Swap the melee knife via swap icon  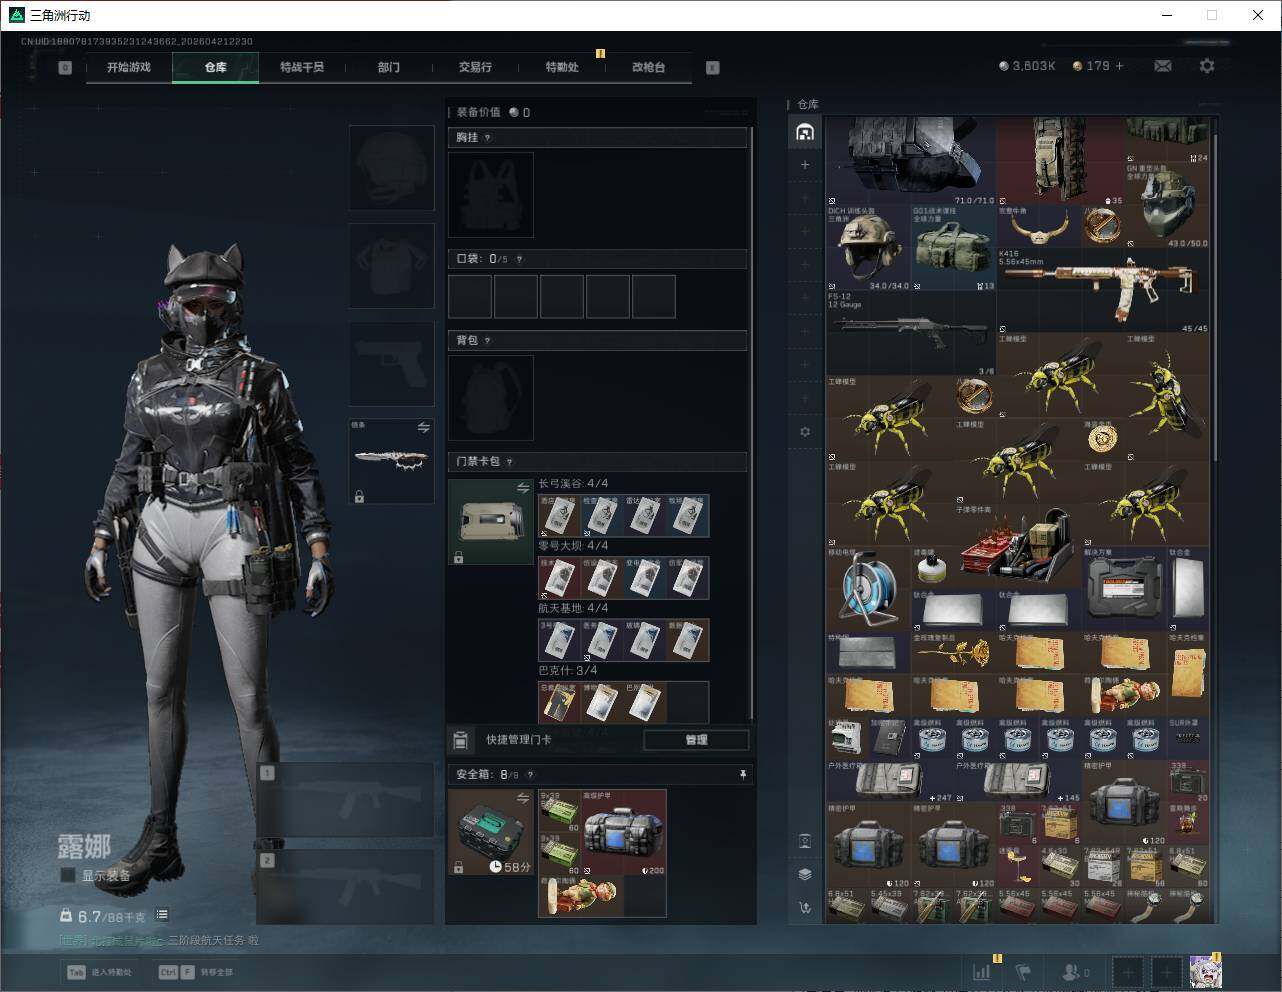[423, 428]
